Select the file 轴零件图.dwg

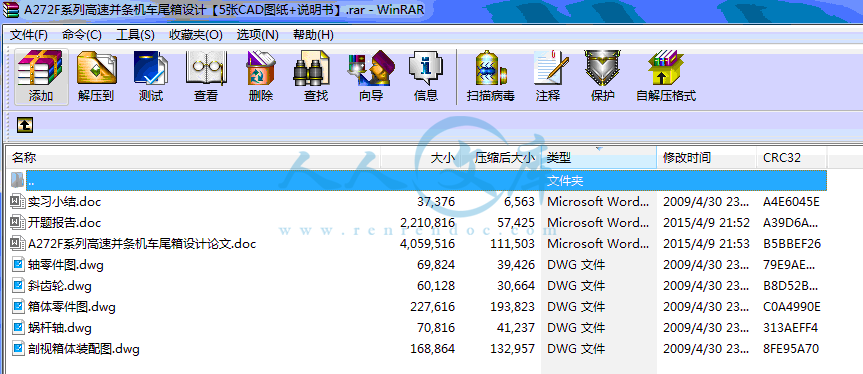pos(65,265)
